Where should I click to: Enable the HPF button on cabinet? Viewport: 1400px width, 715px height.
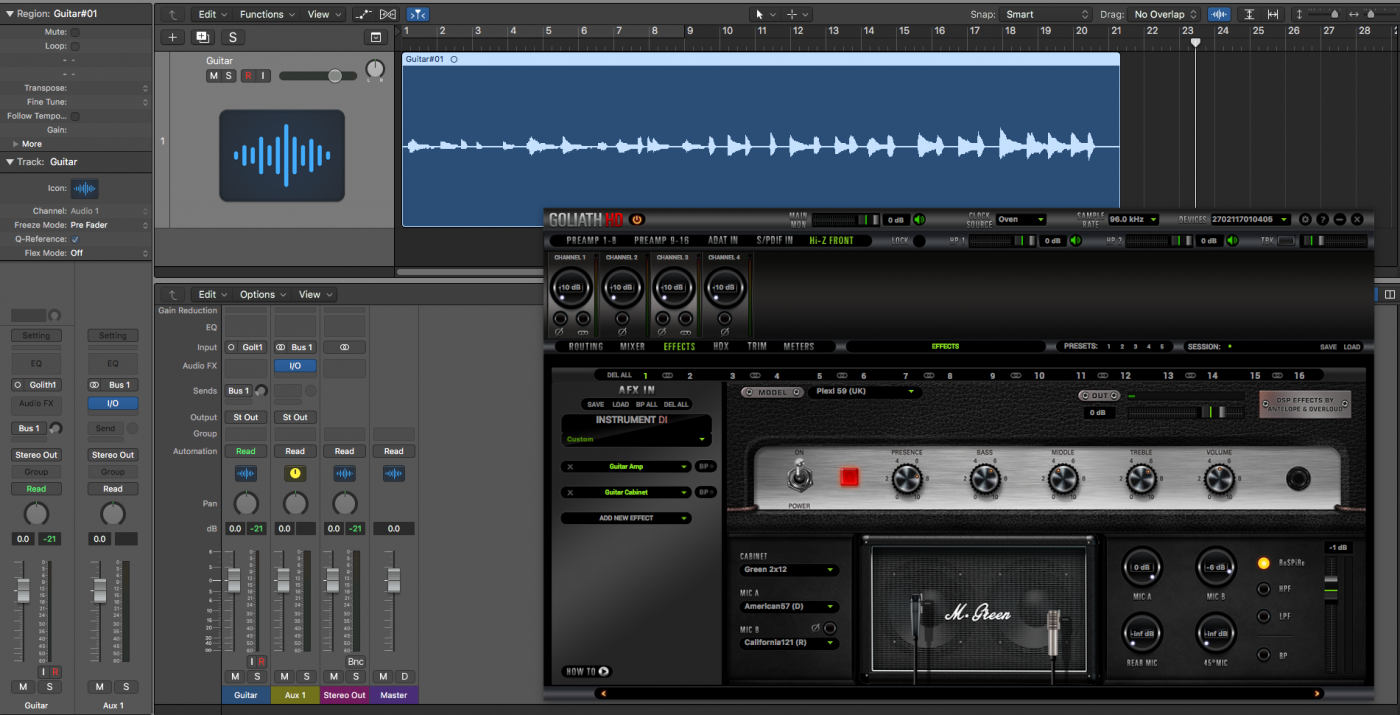1264,589
